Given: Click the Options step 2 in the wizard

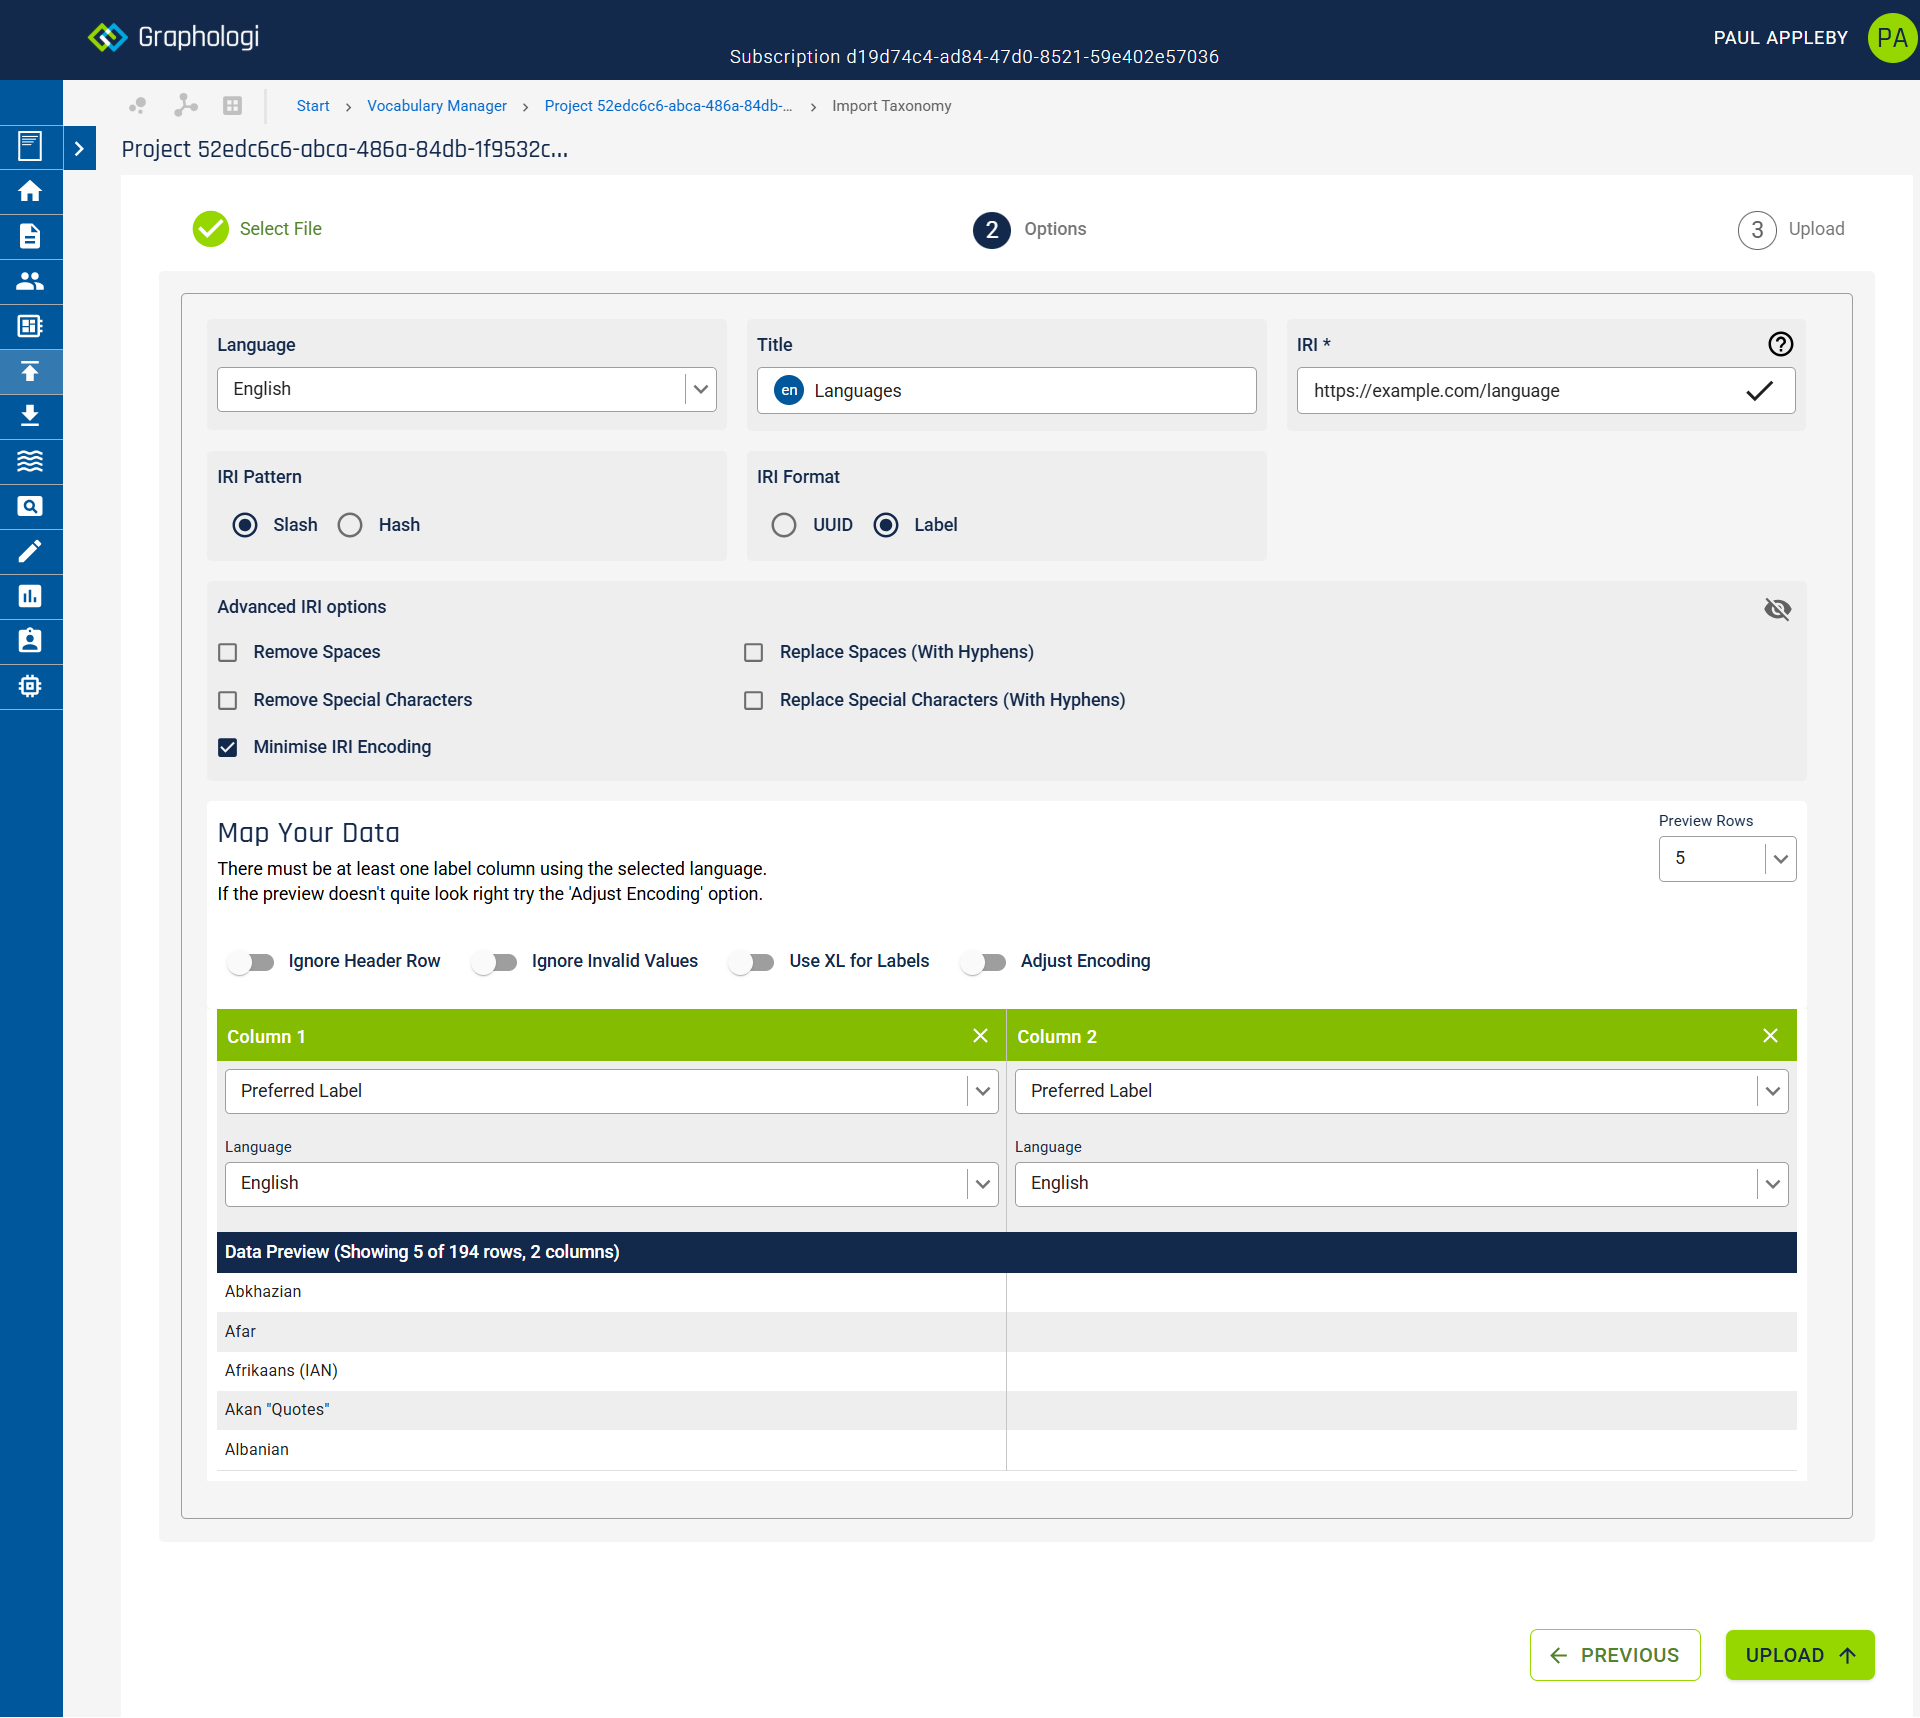Looking at the screenshot, I should coord(1030,230).
